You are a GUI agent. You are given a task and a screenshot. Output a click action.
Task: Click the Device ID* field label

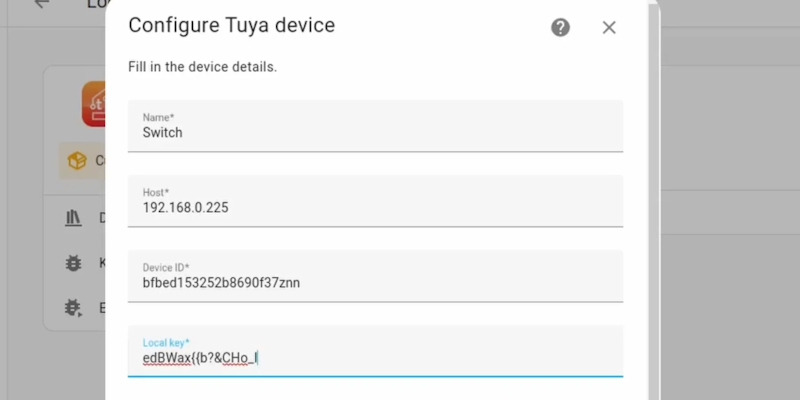(166, 267)
